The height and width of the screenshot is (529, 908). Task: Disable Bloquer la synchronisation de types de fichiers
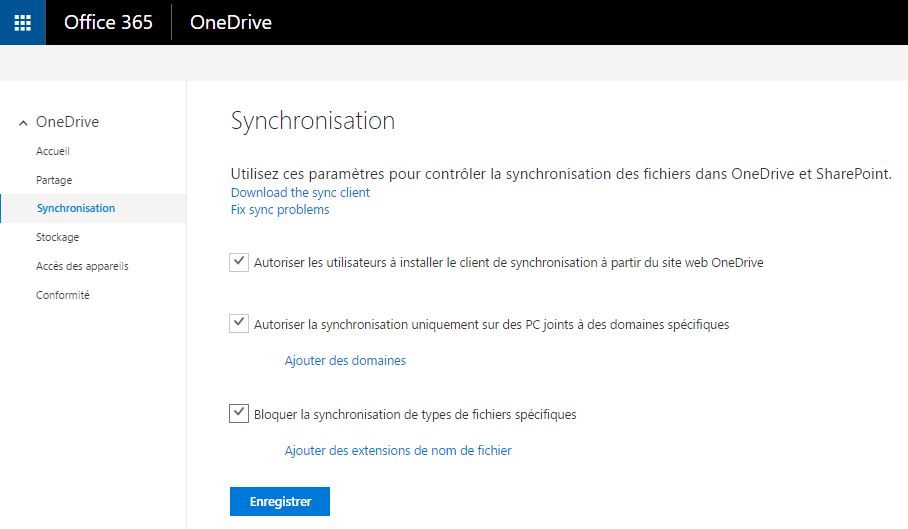click(x=239, y=413)
